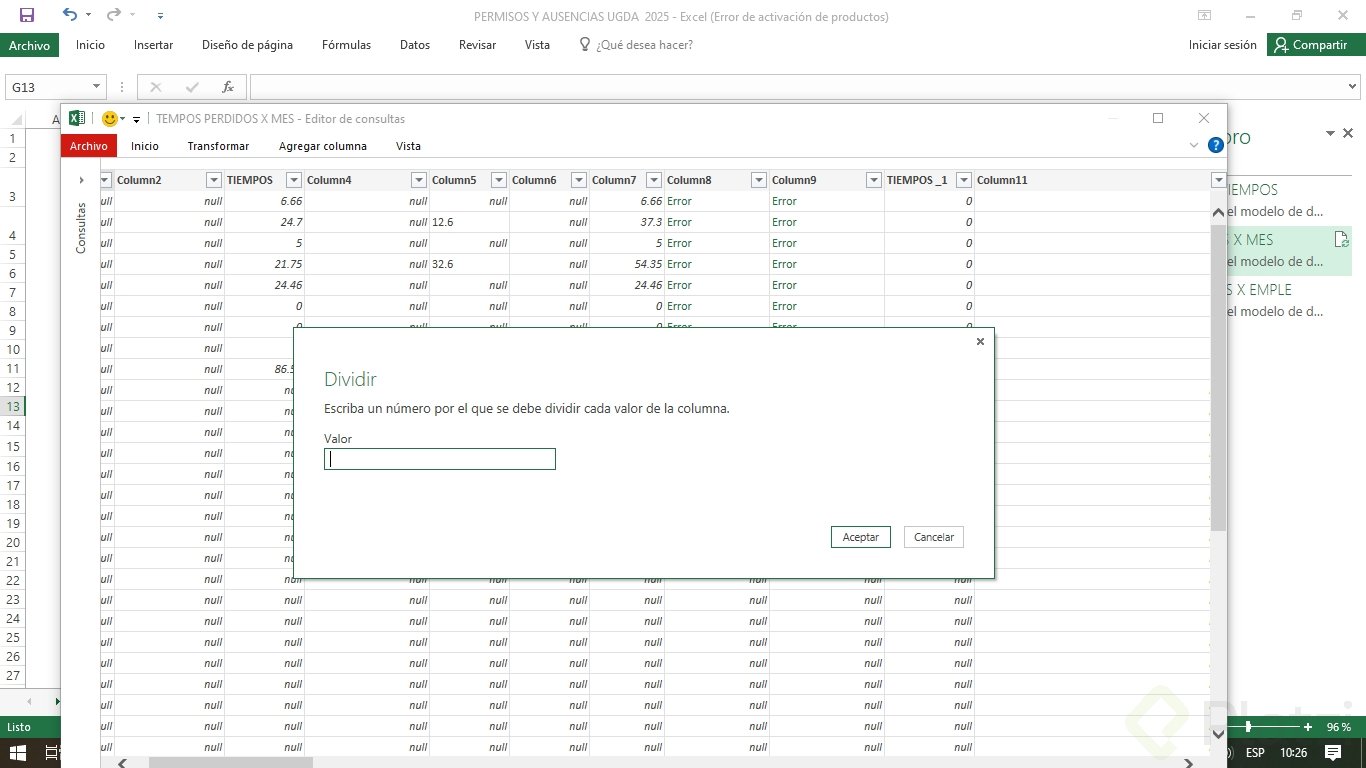Switch to Agregar columna tab
Viewport: 1366px width, 768px height.
pyautogui.click(x=322, y=146)
